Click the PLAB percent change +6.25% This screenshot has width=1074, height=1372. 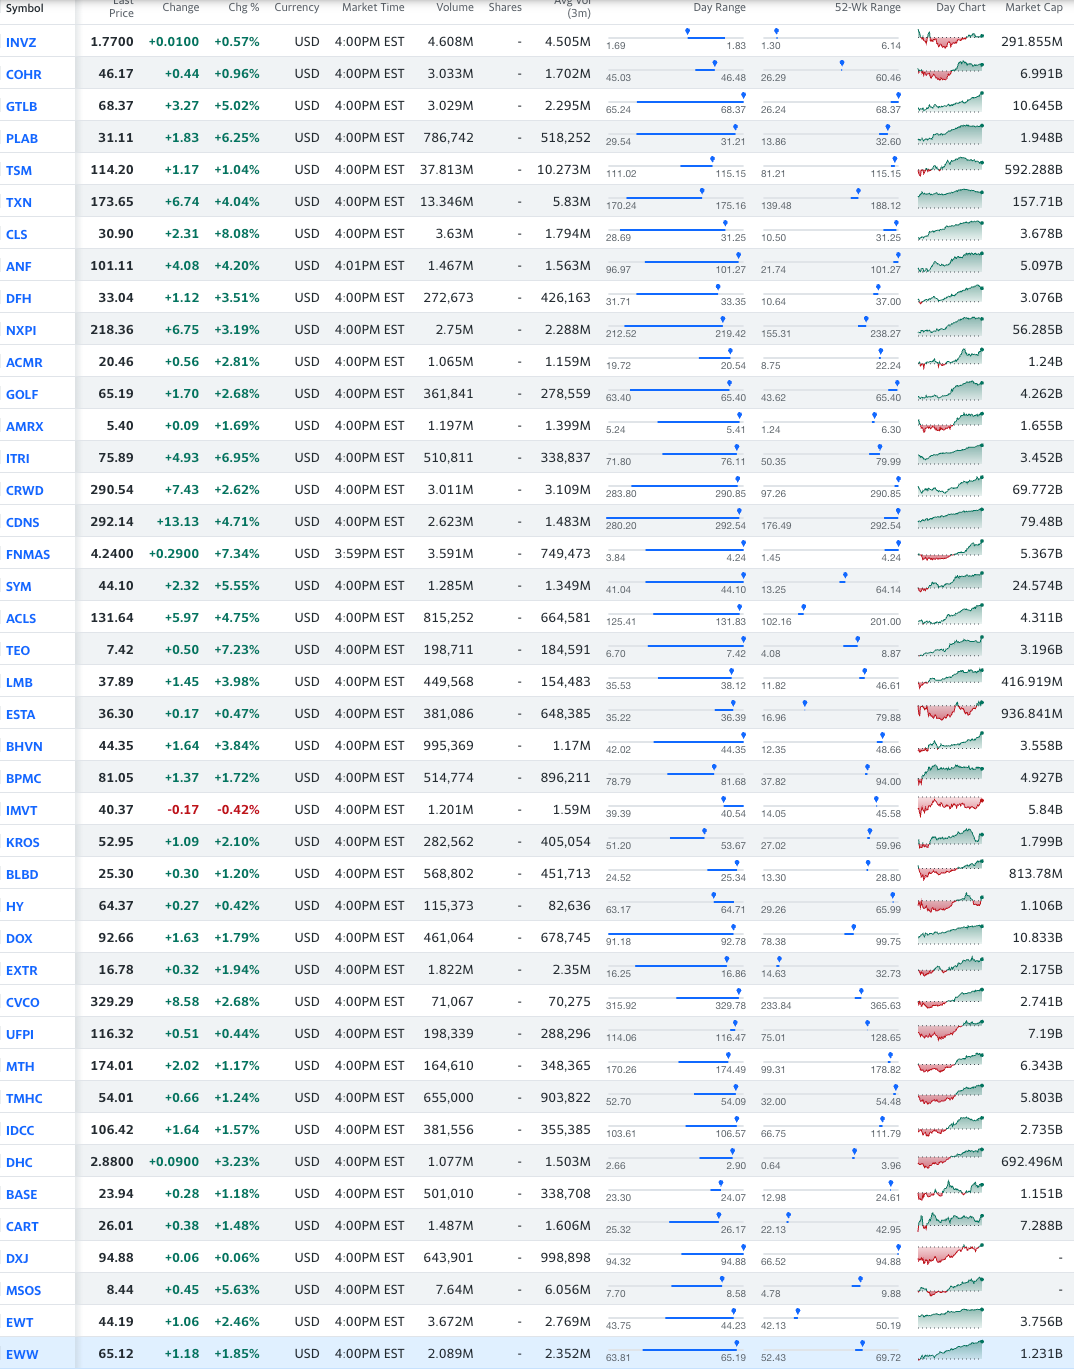[x=237, y=138]
